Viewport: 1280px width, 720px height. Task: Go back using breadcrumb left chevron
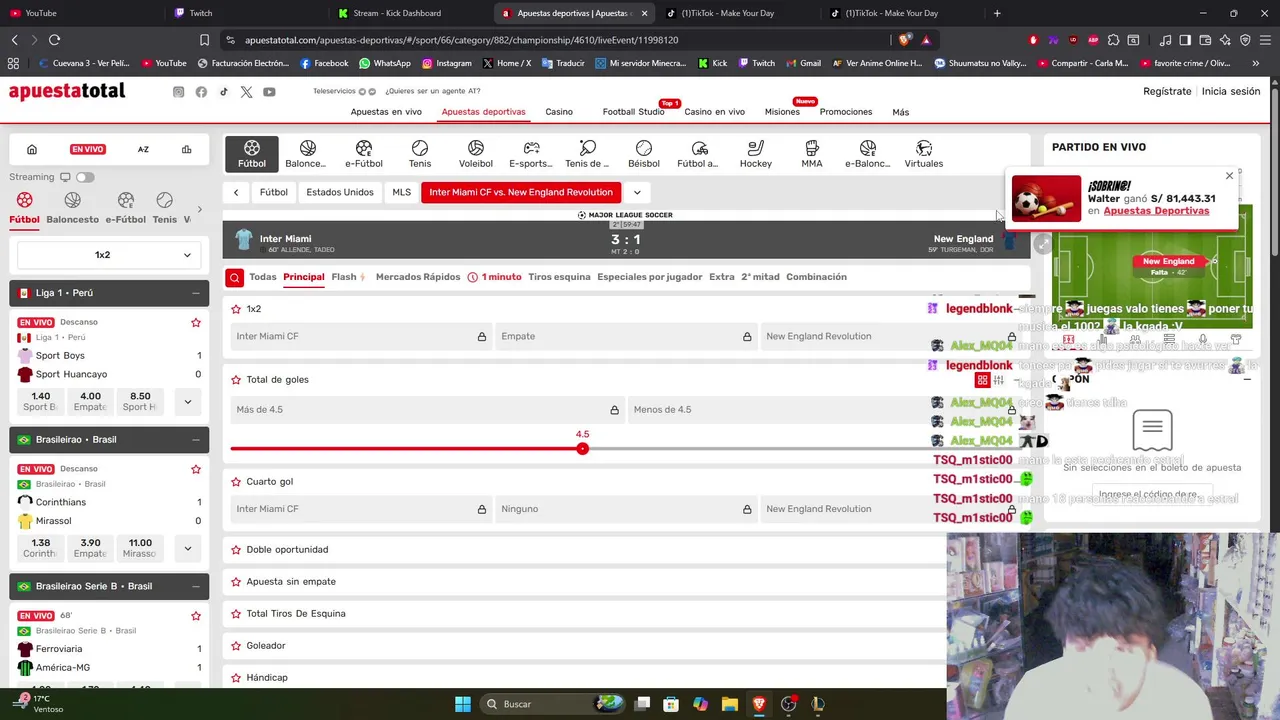click(236, 192)
